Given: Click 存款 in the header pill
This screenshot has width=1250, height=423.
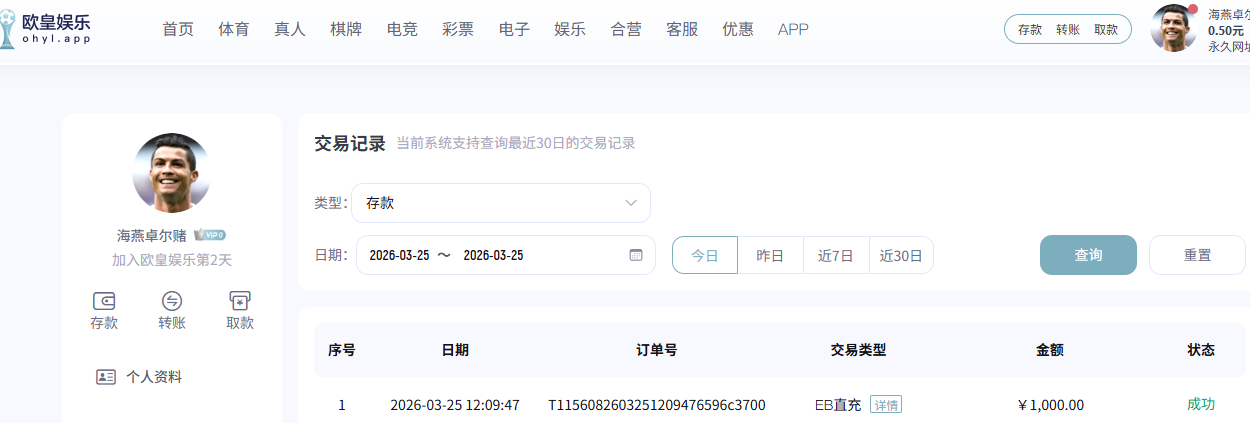Looking at the screenshot, I should [1030, 29].
